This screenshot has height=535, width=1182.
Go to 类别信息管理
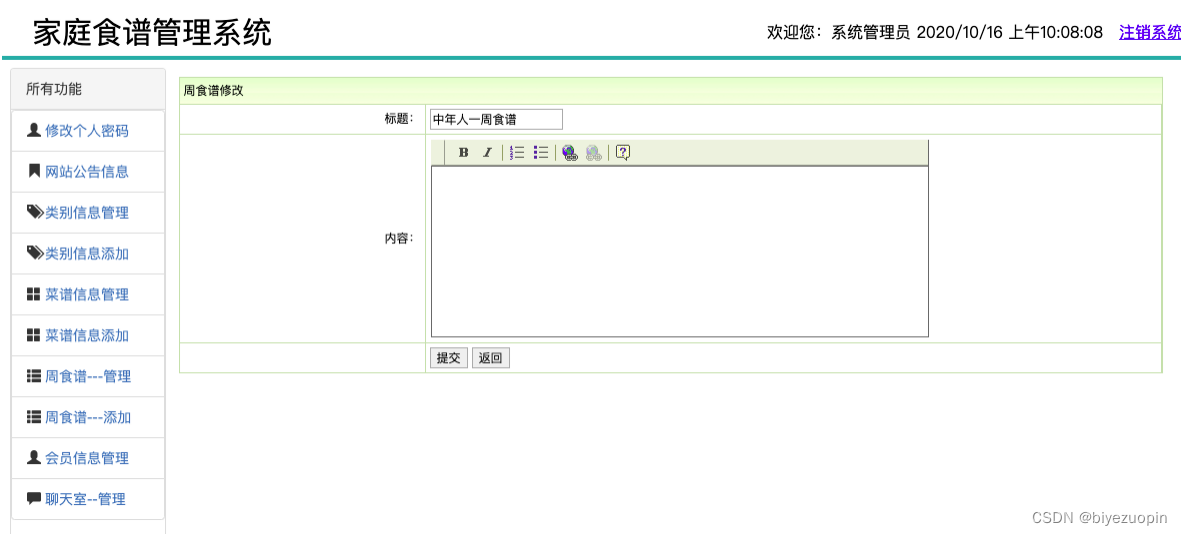click(x=88, y=212)
